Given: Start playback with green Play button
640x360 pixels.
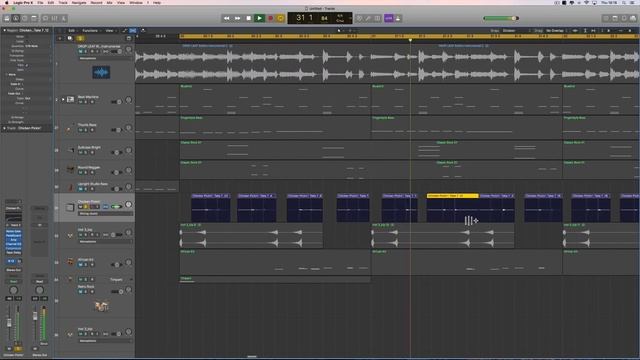Looking at the screenshot, I should click(259, 18).
